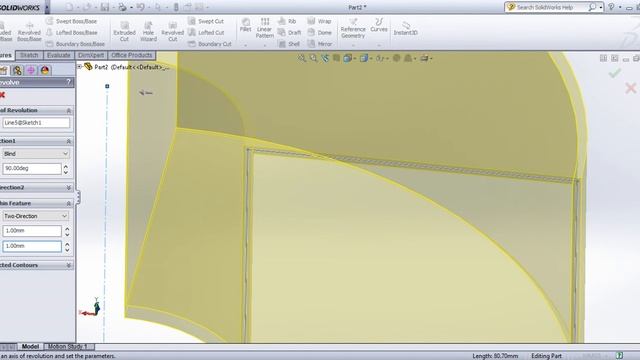Click the Mirror command
The height and width of the screenshot is (360, 640).
(320, 44)
